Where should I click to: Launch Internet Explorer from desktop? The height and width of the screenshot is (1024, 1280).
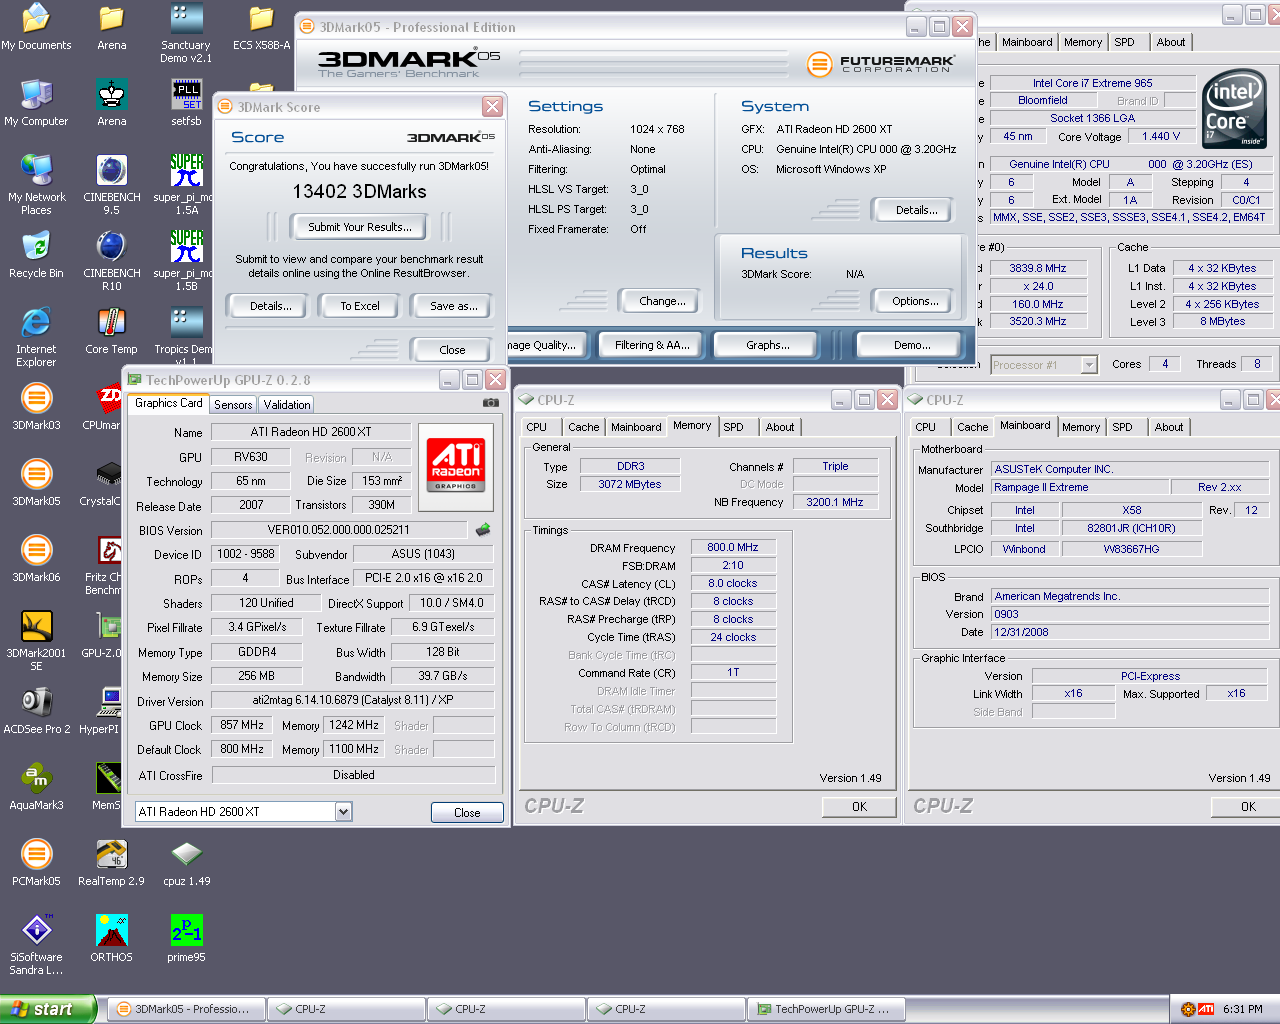[36, 337]
